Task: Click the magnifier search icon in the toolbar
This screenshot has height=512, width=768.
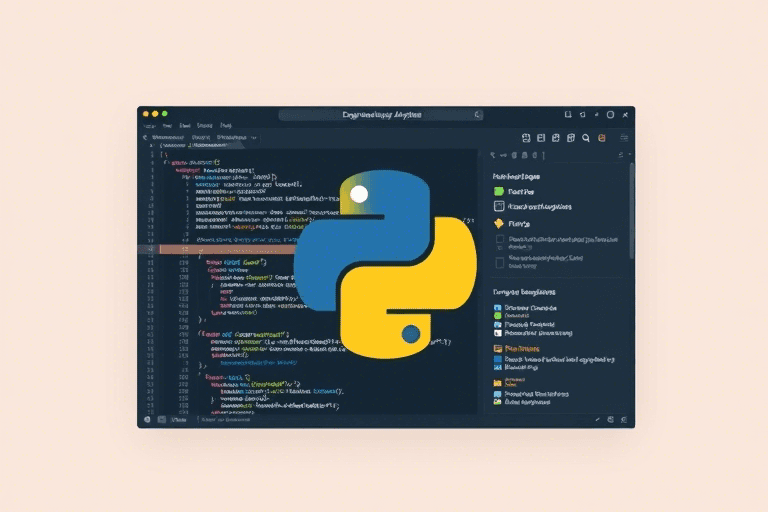Action: pos(586,138)
